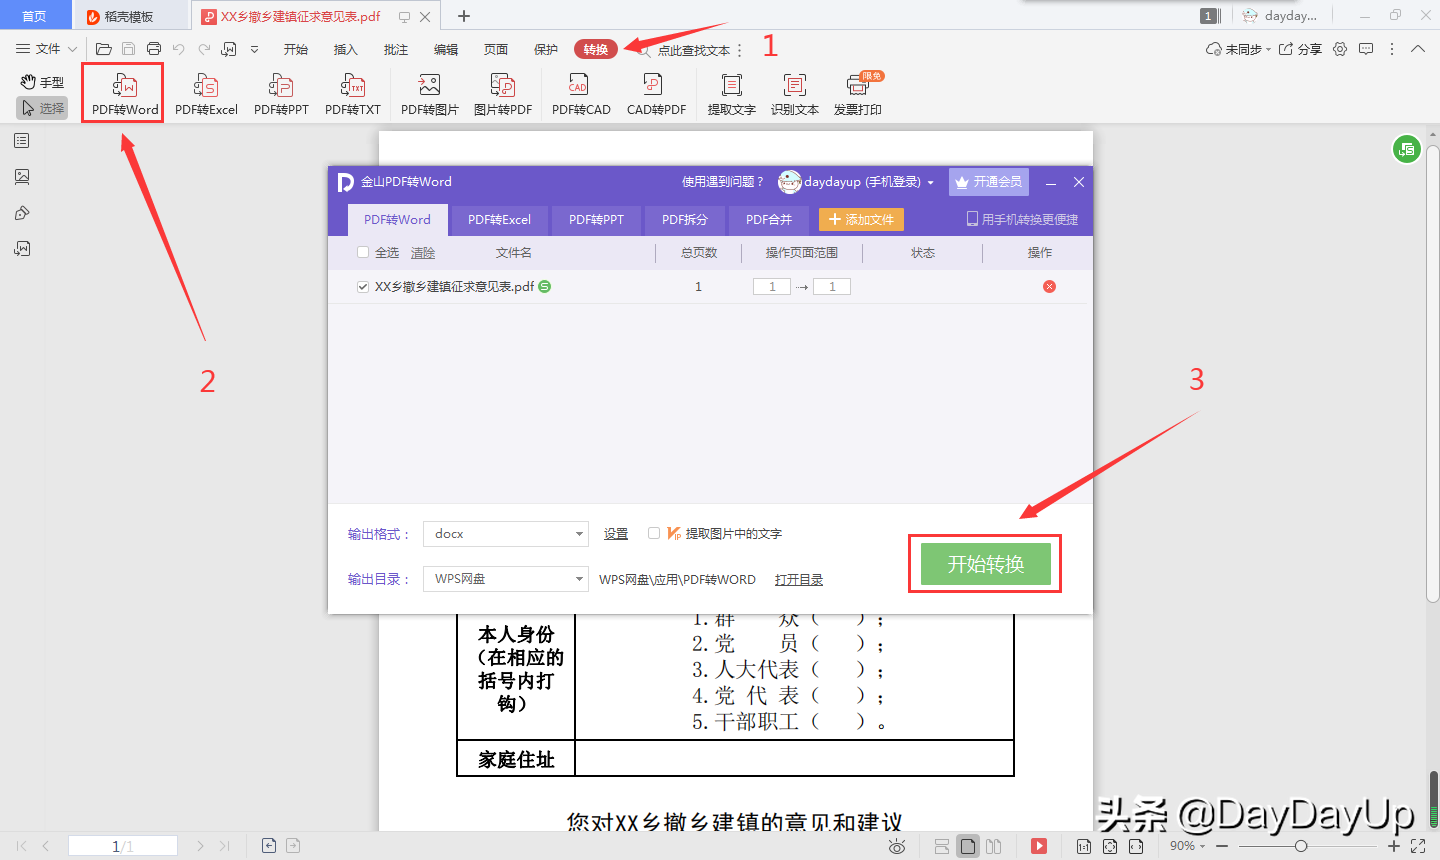
Task: Open the 编辑 ribbon tab
Action: tap(446, 49)
